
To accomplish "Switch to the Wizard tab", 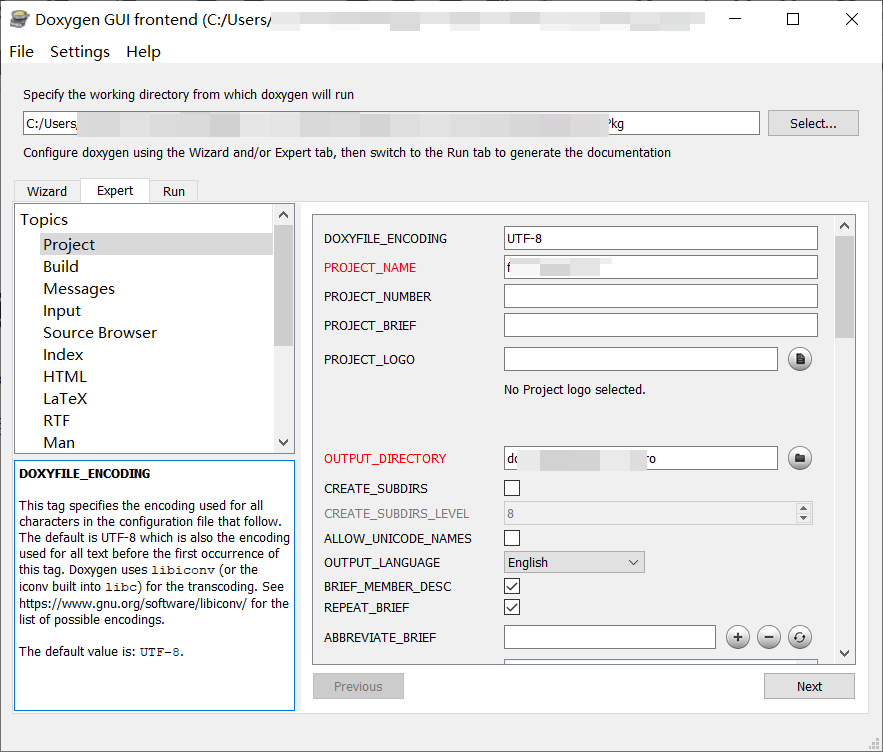I will [47, 192].
